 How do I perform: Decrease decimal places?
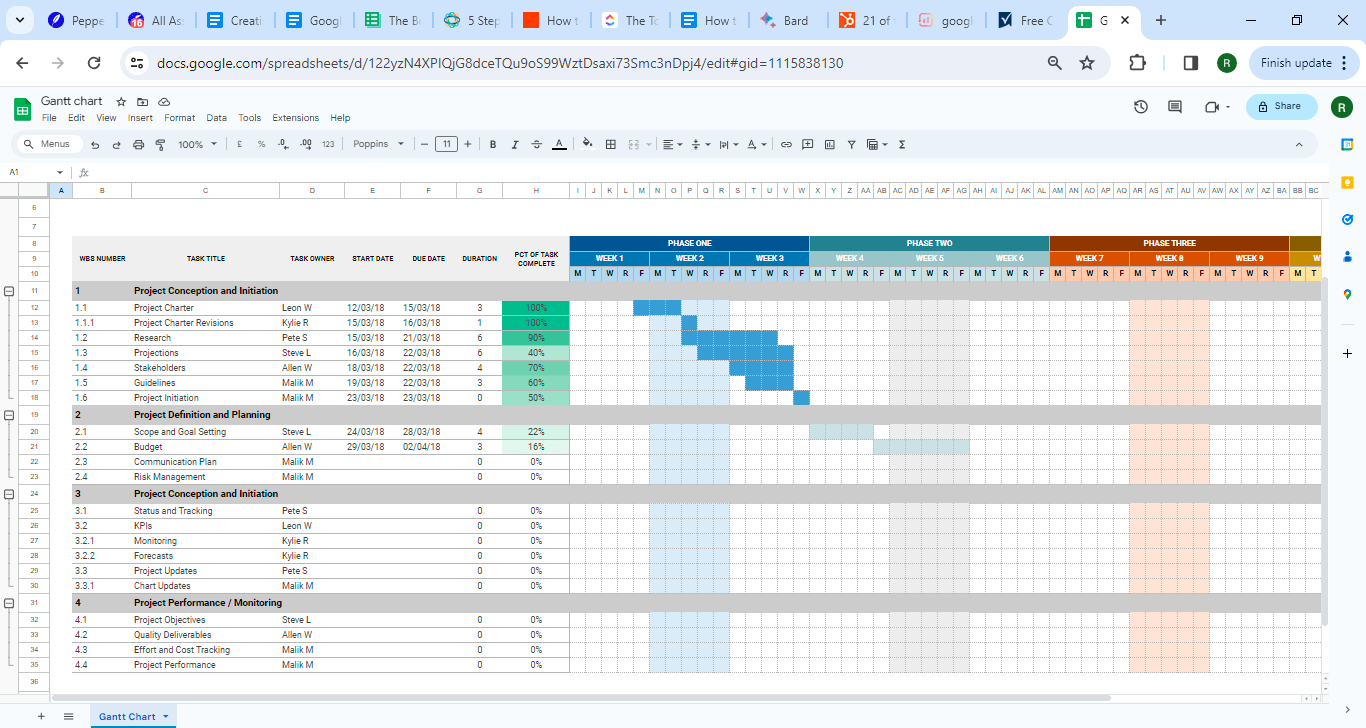(x=283, y=144)
